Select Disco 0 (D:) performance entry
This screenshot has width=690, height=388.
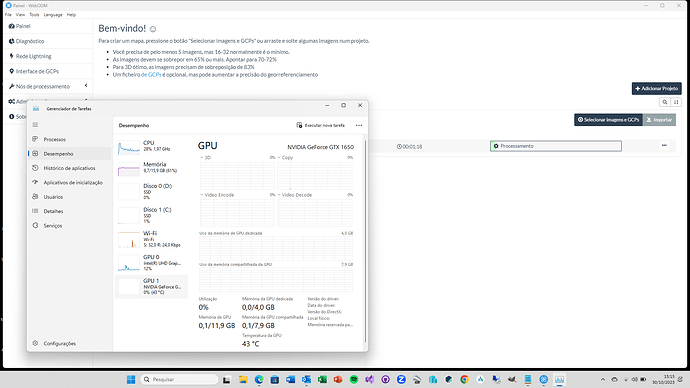pyautogui.click(x=152, y=192)
